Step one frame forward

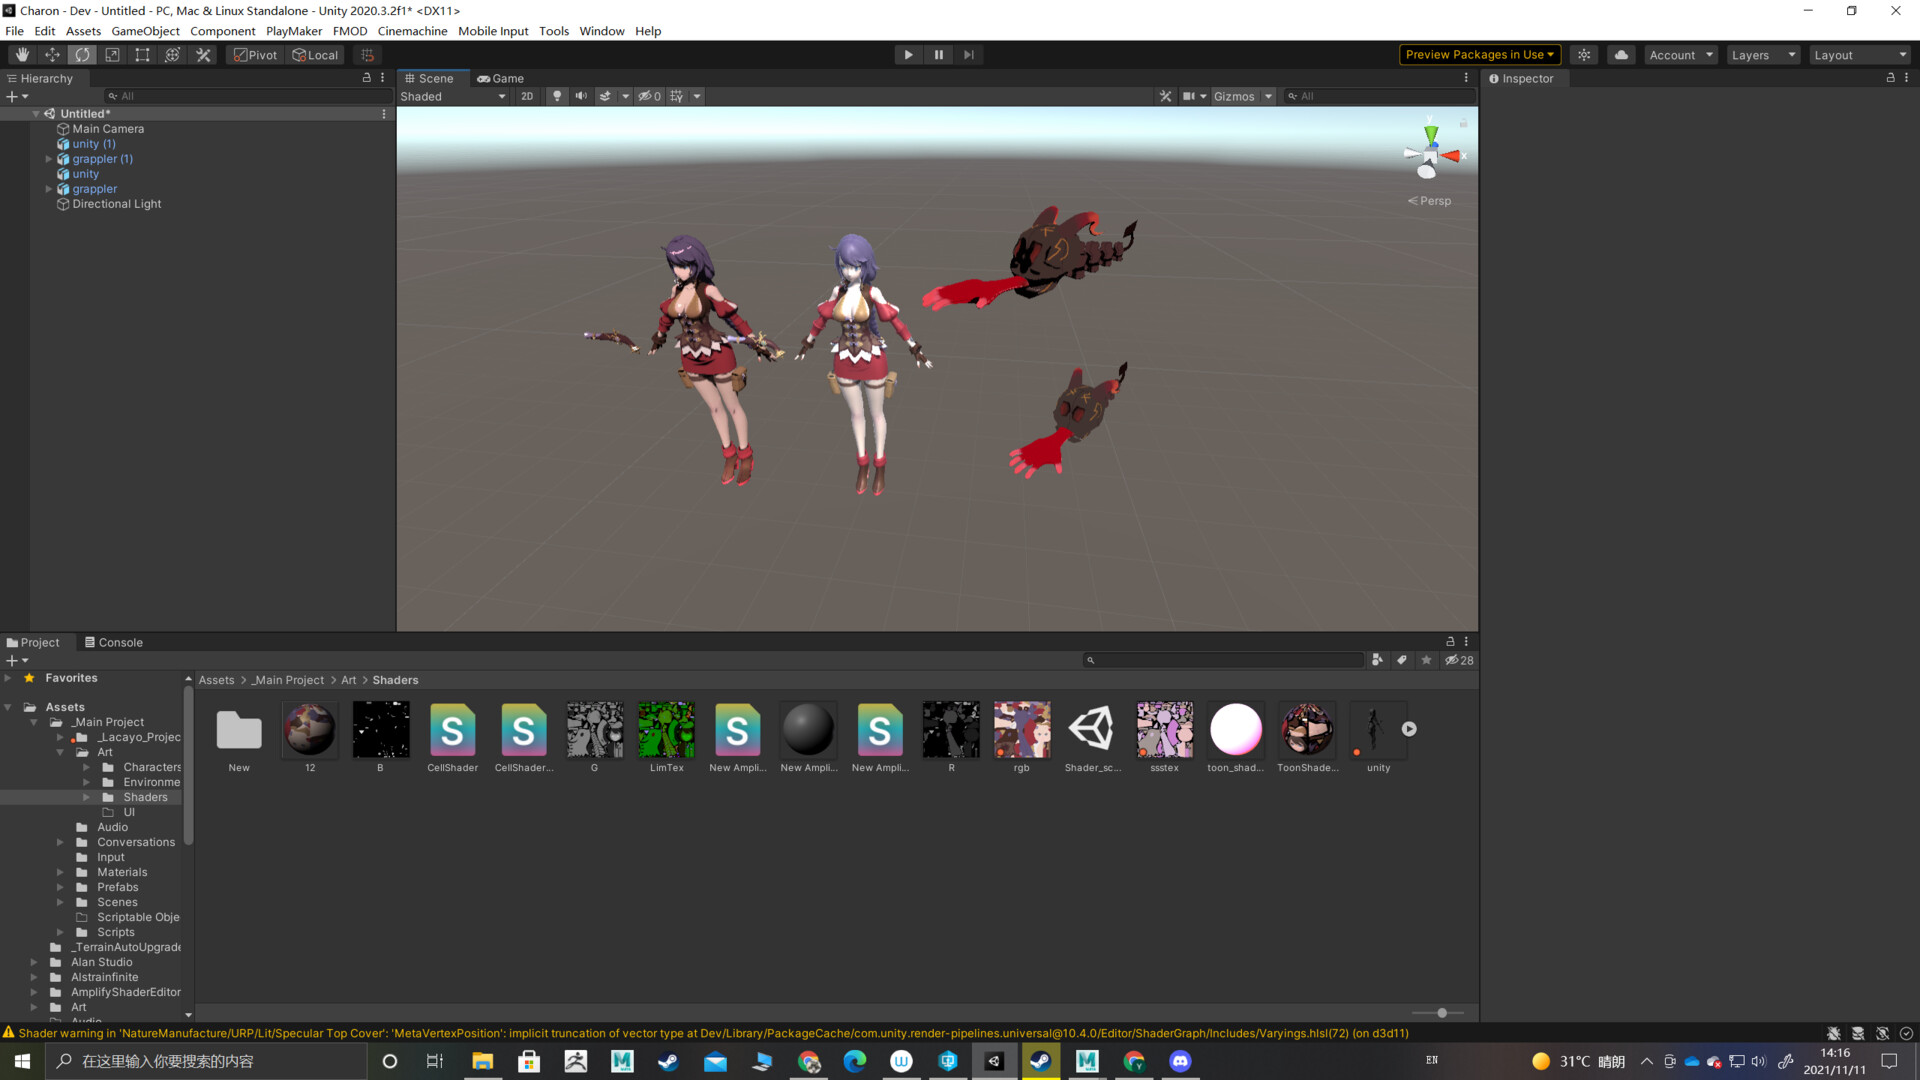(968, 55)
